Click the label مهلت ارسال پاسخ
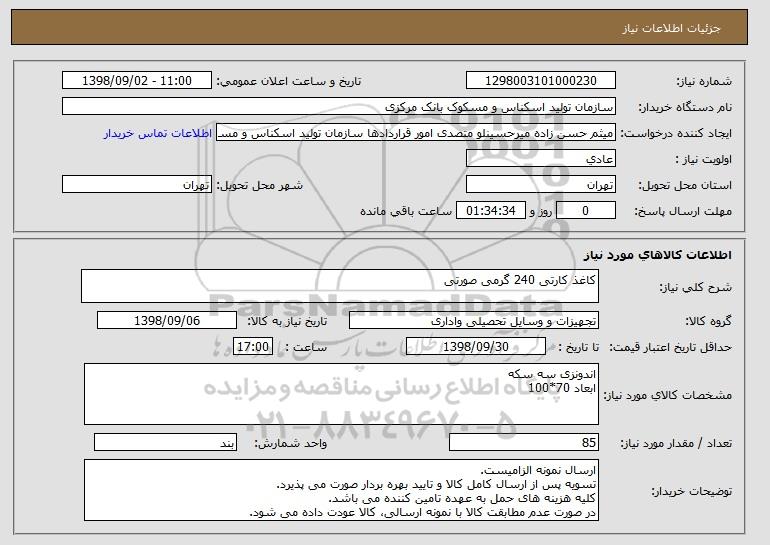 (x=683, y=211)
